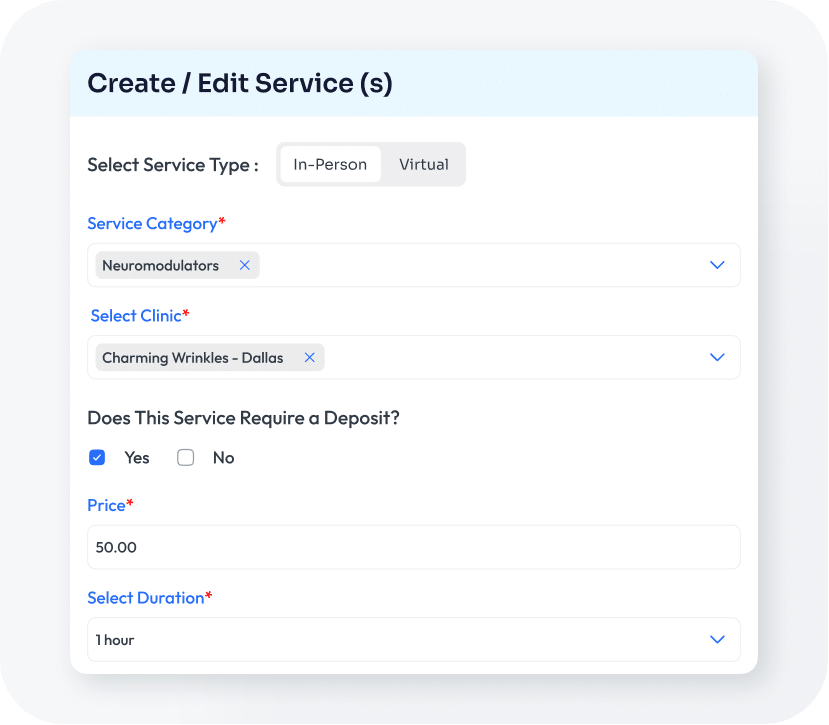This screenshot has height=725, width=829.
Task: Click the "1 hour" duration value
Action: 115,640
